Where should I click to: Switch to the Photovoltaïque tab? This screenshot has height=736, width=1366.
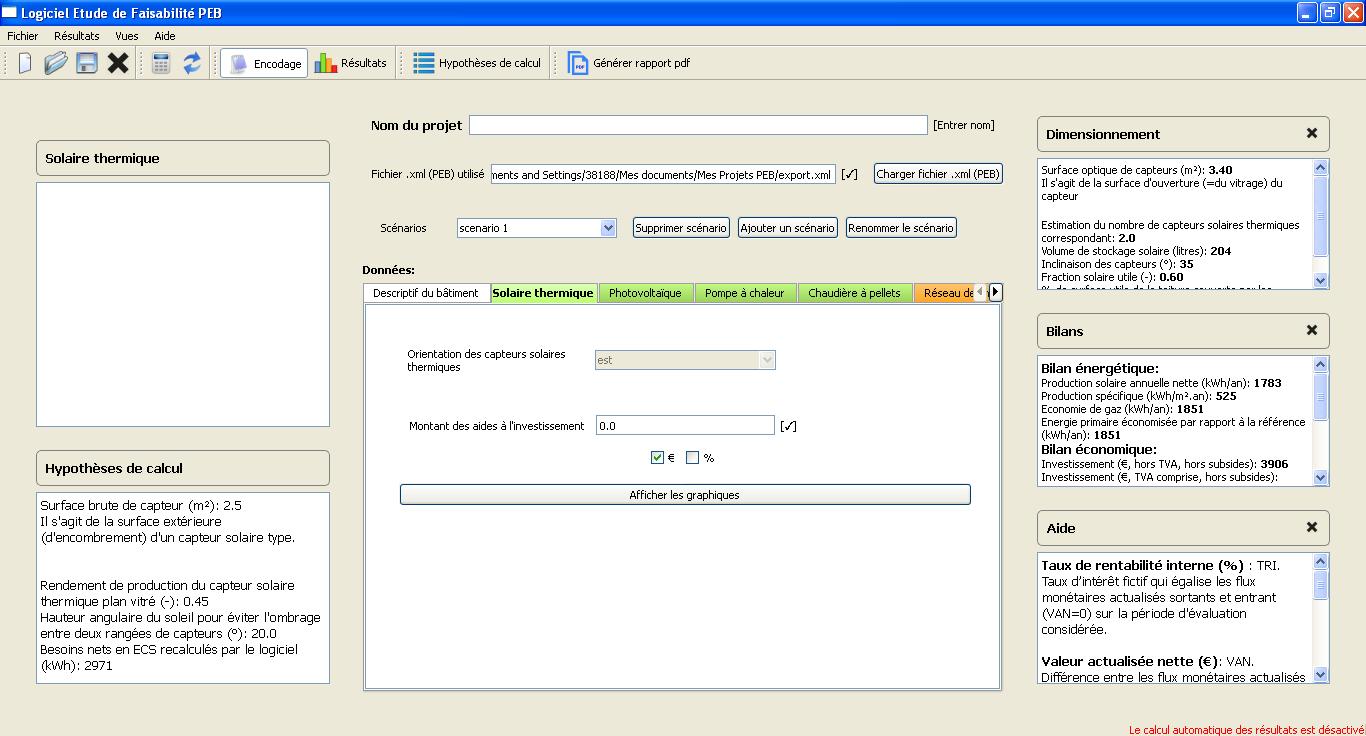click(645, 293)
